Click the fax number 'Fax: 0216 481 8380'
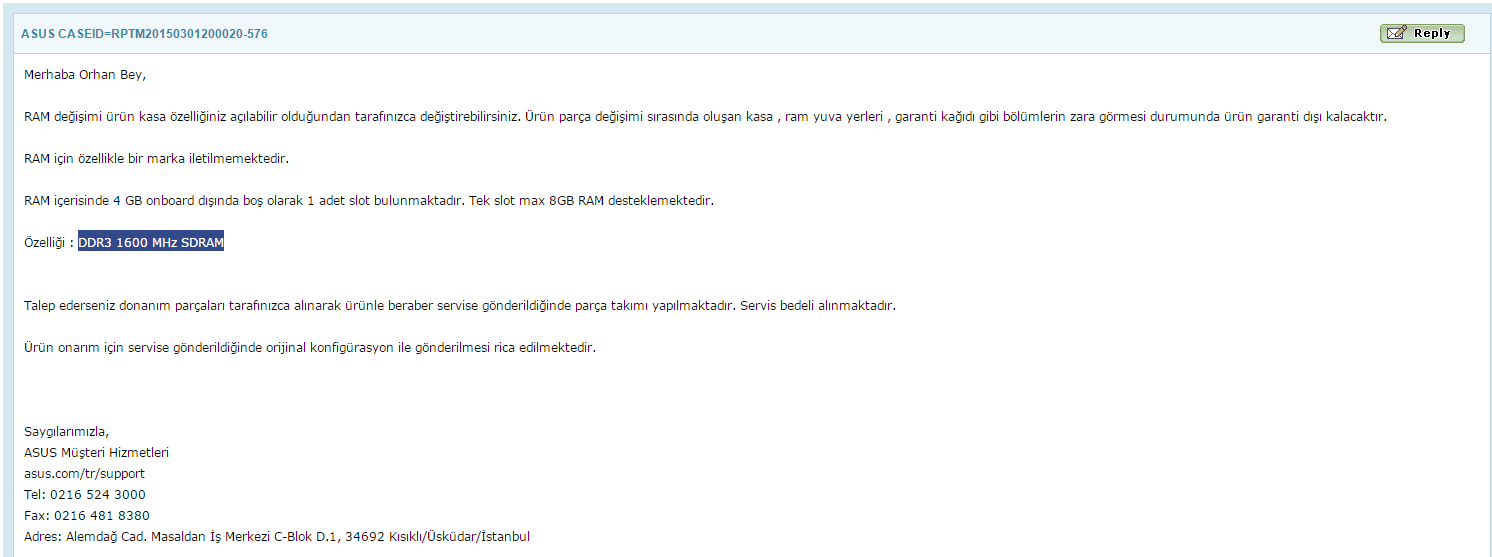The image size is (1492, 557). [x=87, y=516]
